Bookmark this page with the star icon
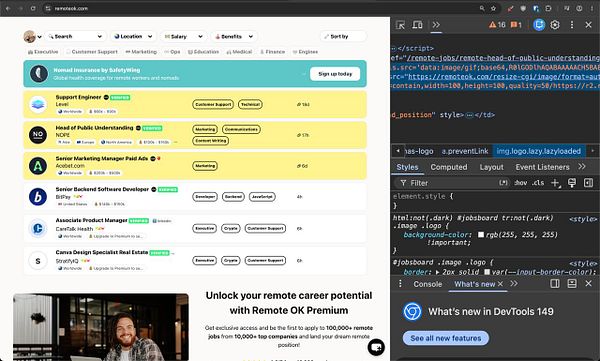The width and height of the screenshot is (600, 361). pyautogui.click(x=494, y=8)
